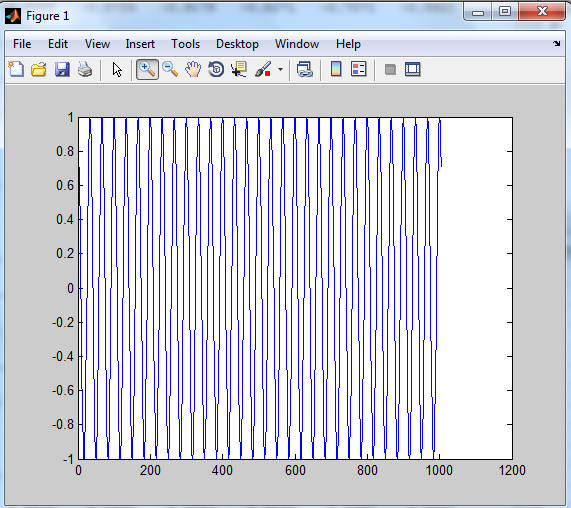Click the Figure 1 window title
The image size is (571, 508).
click(47, 16)
